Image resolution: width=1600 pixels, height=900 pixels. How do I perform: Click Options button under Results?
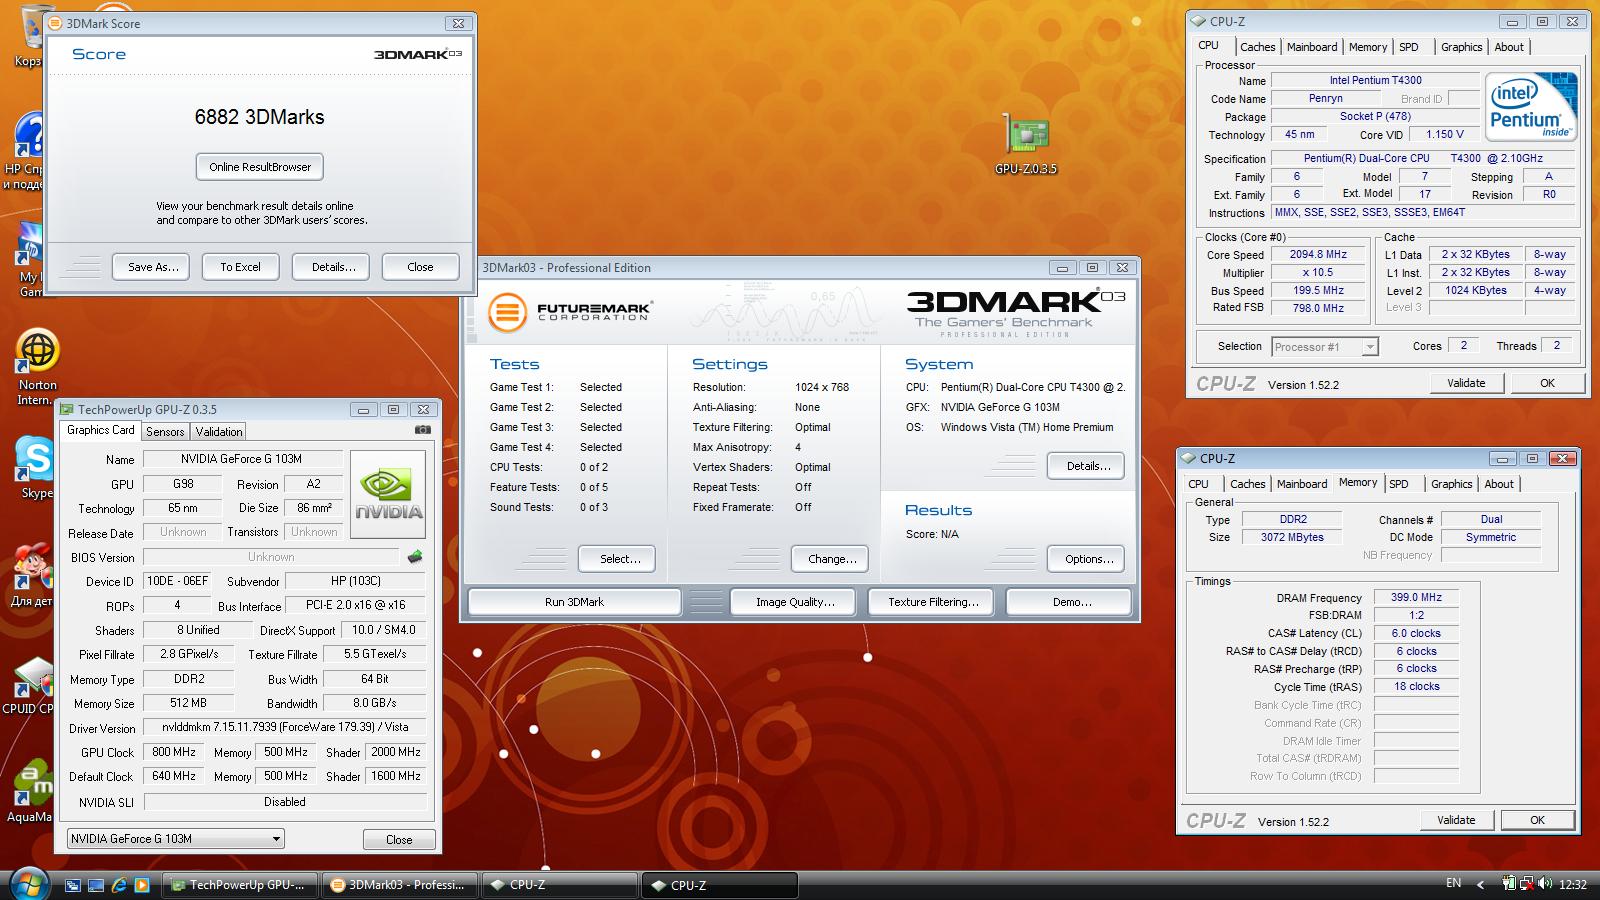(x=1088, y=559)
